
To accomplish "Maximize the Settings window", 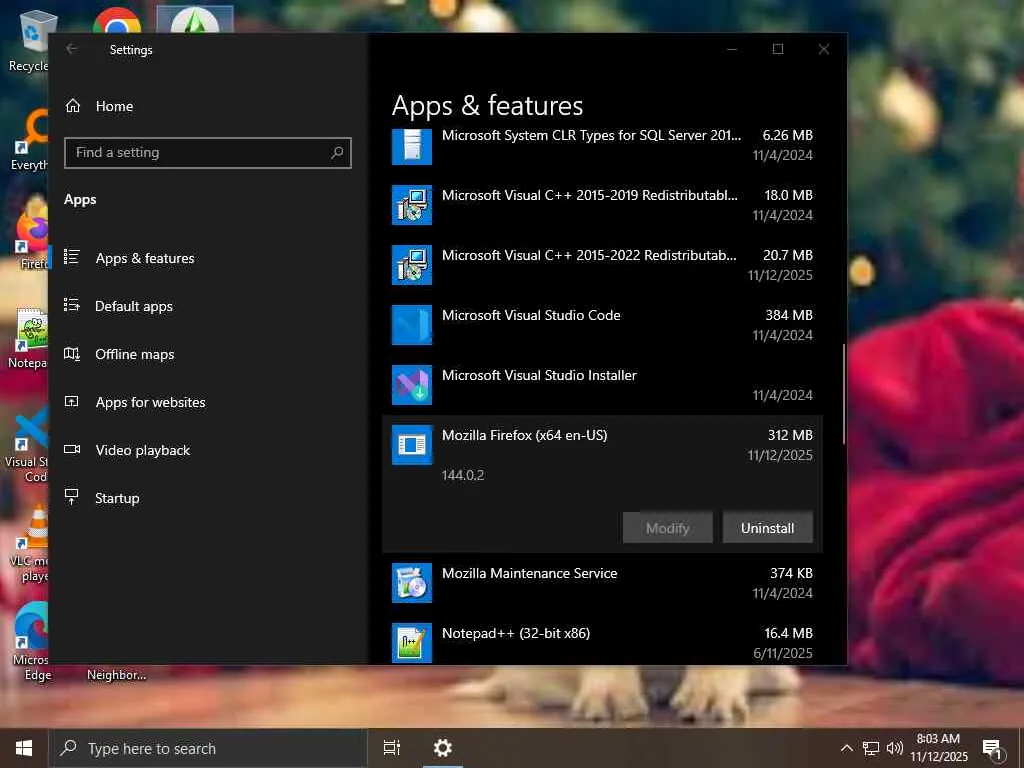I will [778, 49].
